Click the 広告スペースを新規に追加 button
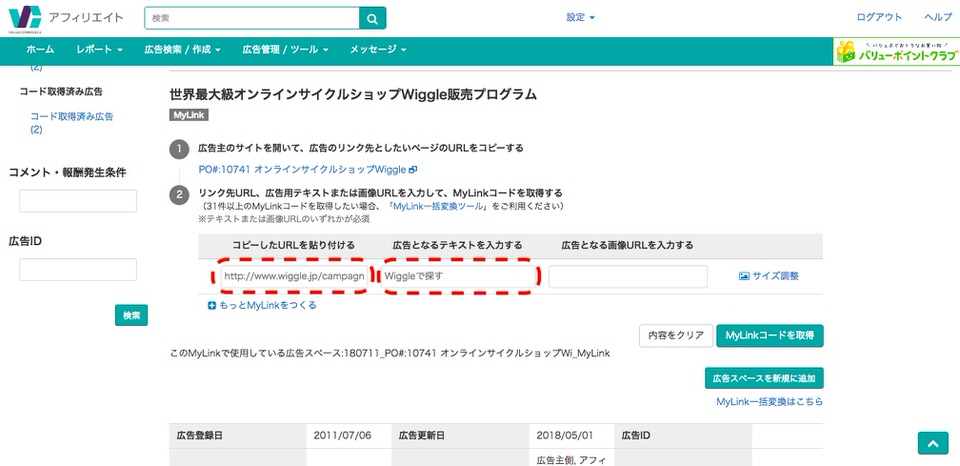Screen dimensions: 960x466 click(x=764, y=378)
